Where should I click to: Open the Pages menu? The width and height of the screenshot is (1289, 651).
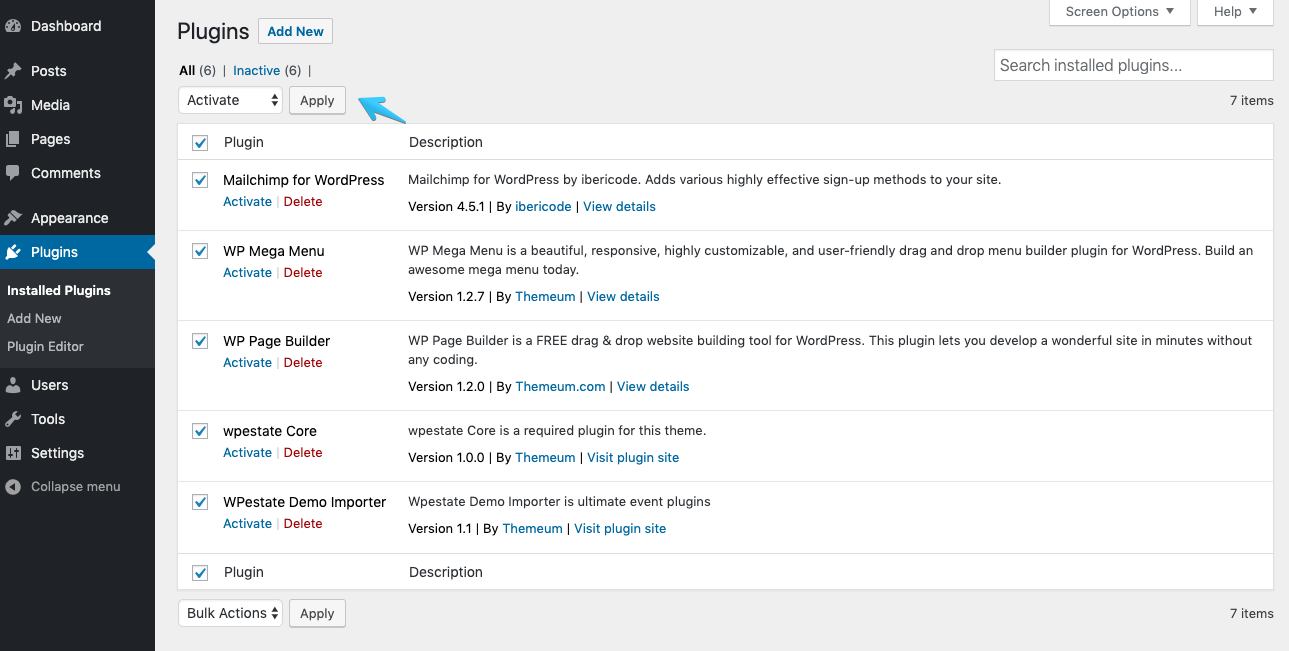[51, 139]
